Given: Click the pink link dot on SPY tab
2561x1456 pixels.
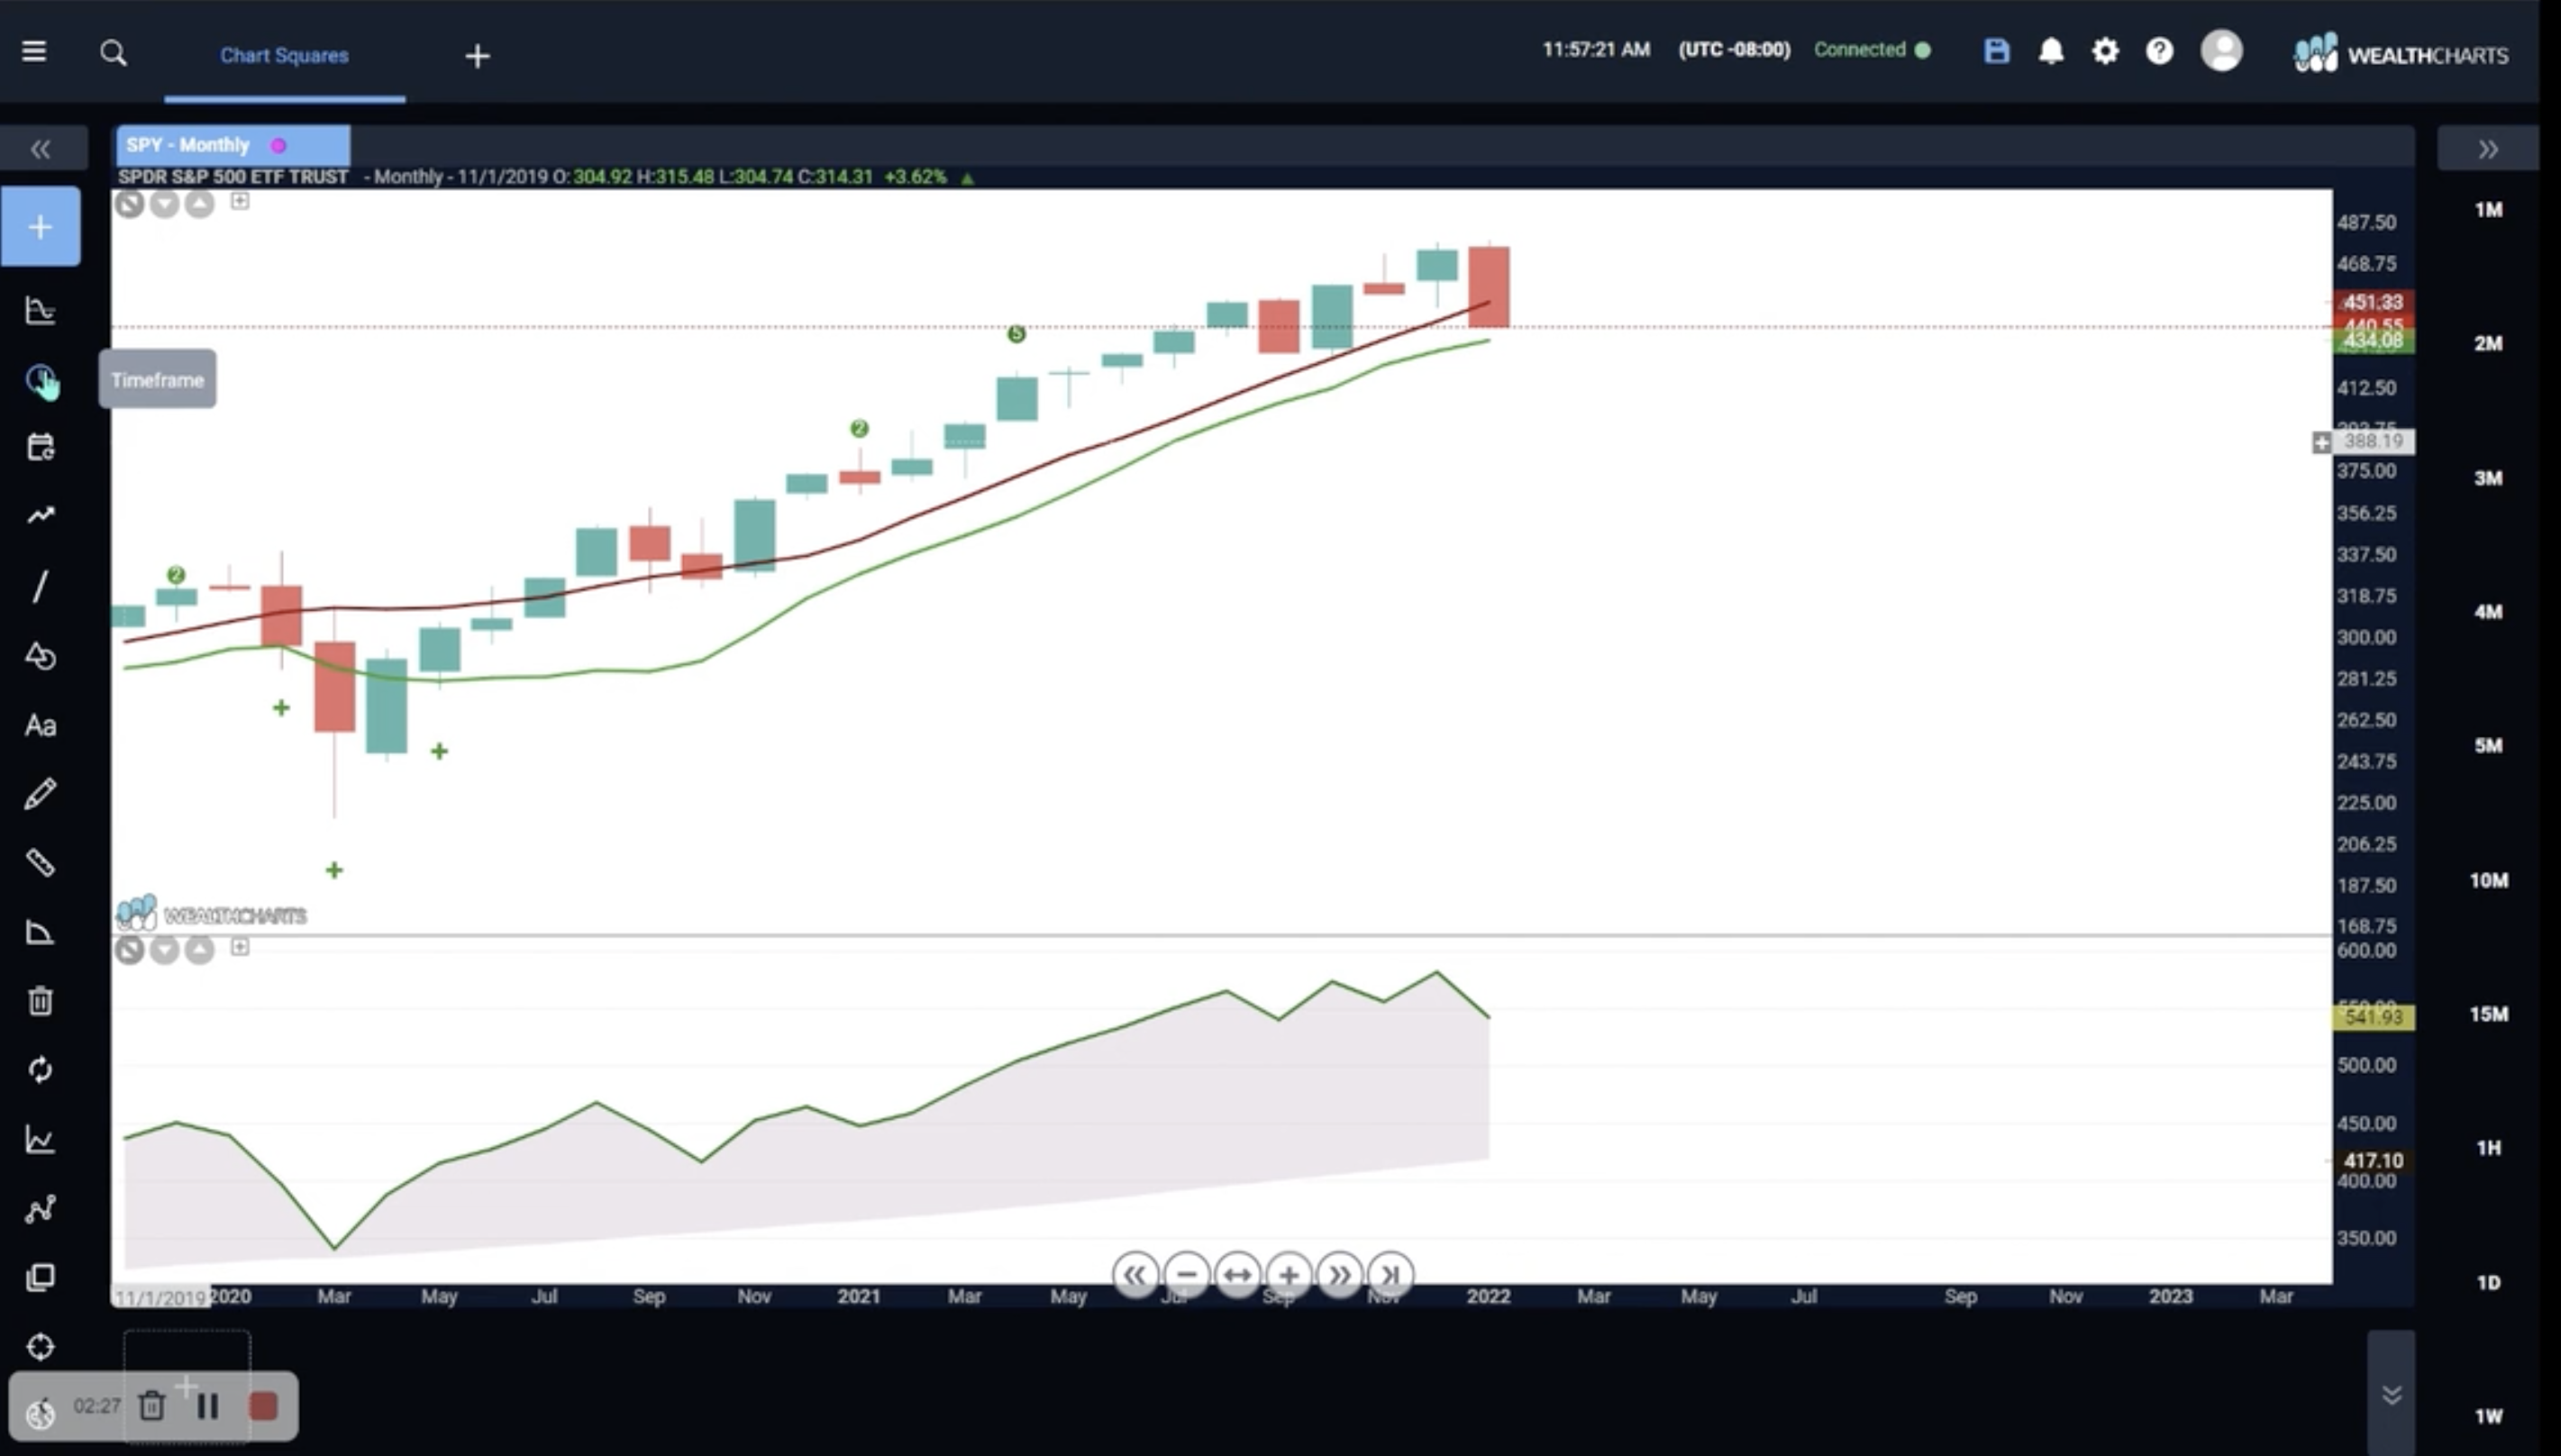Looking at the screenshot, I should (279, 146).
